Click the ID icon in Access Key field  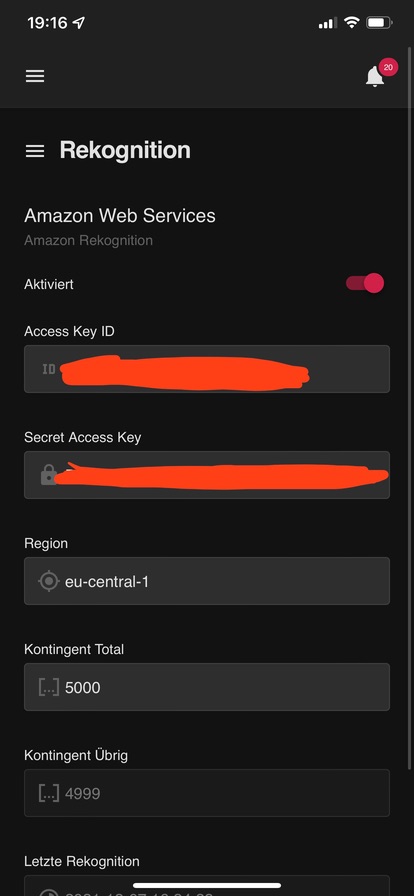coord(49,369)
